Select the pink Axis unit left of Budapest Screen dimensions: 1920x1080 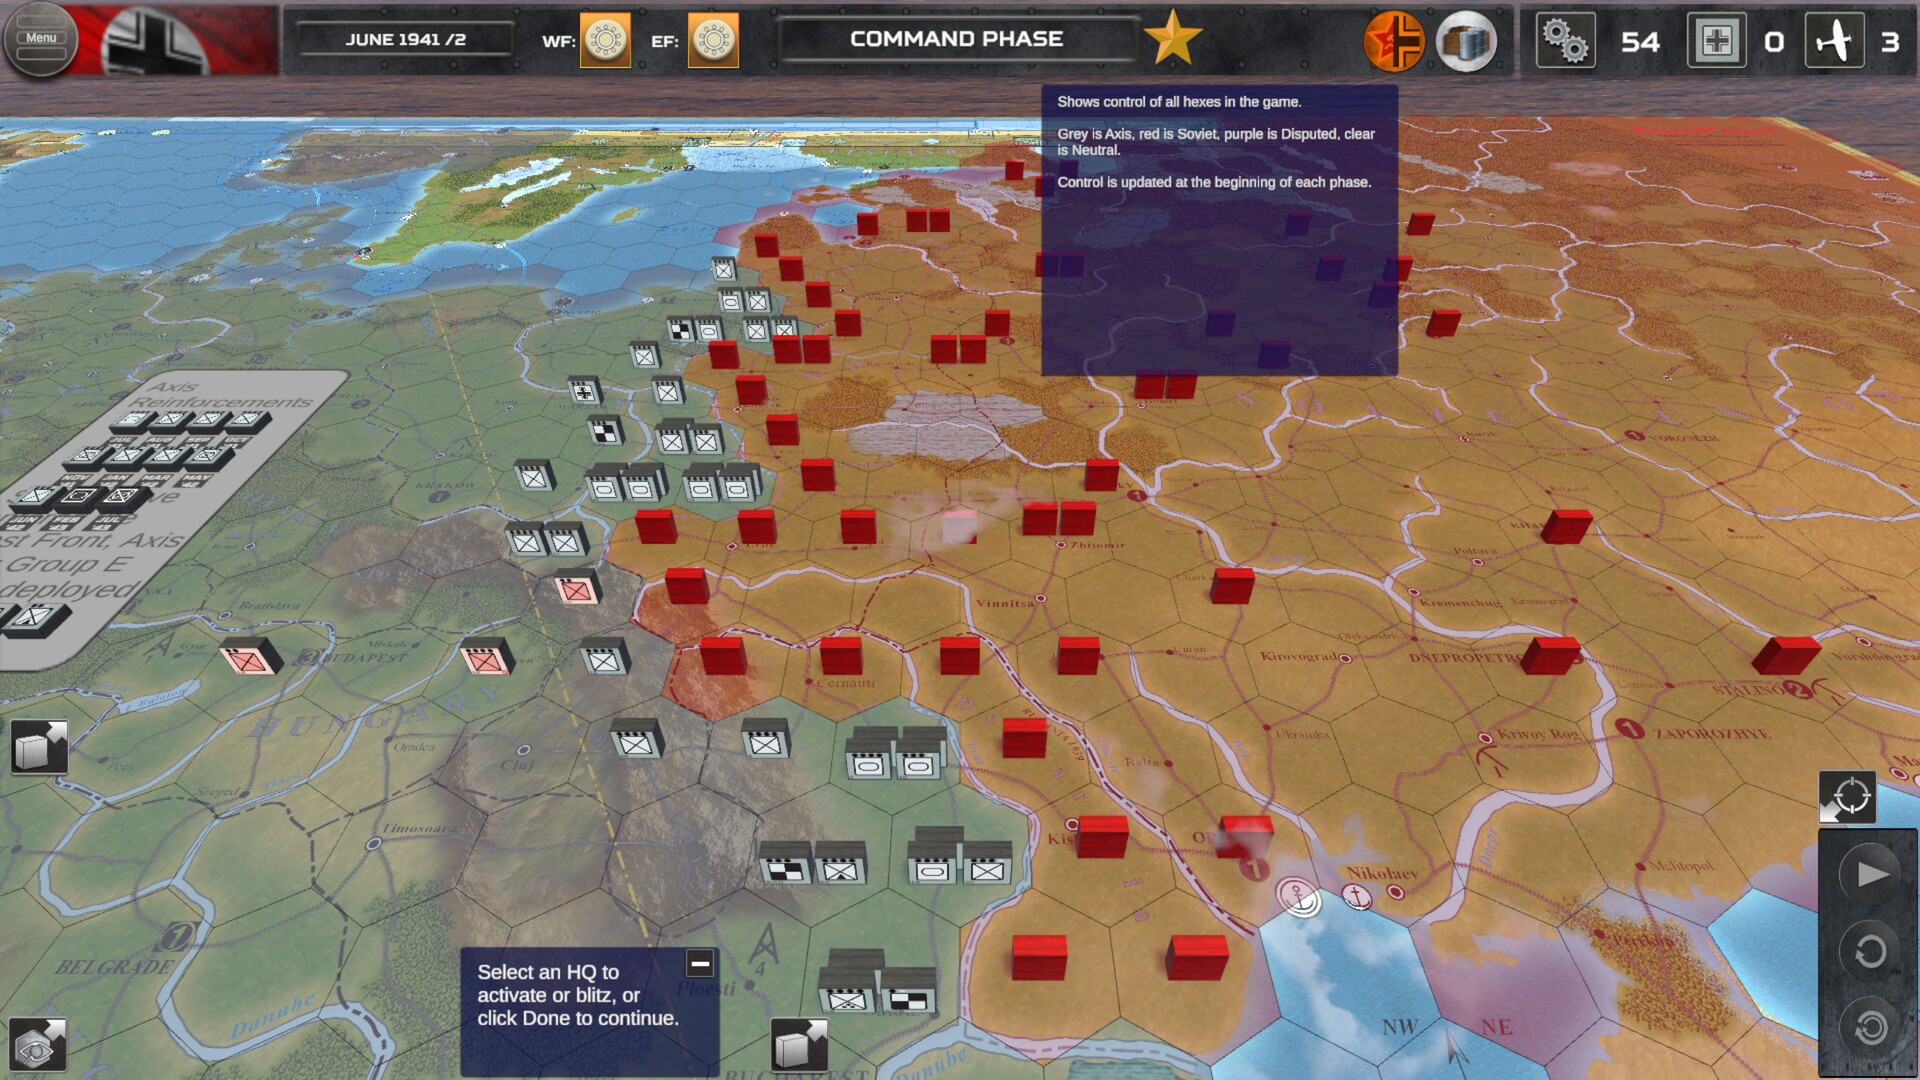coord(250,657)
